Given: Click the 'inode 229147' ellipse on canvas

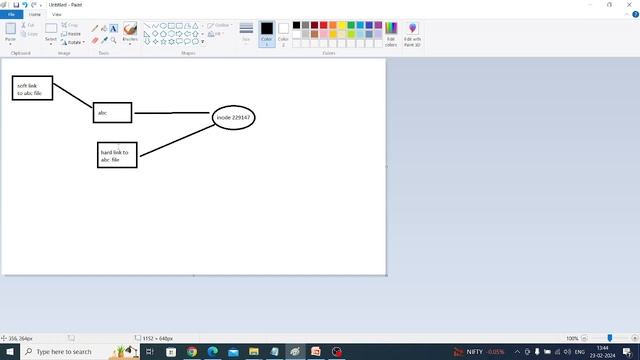Looking at the screenshot, I should [233, 118].
